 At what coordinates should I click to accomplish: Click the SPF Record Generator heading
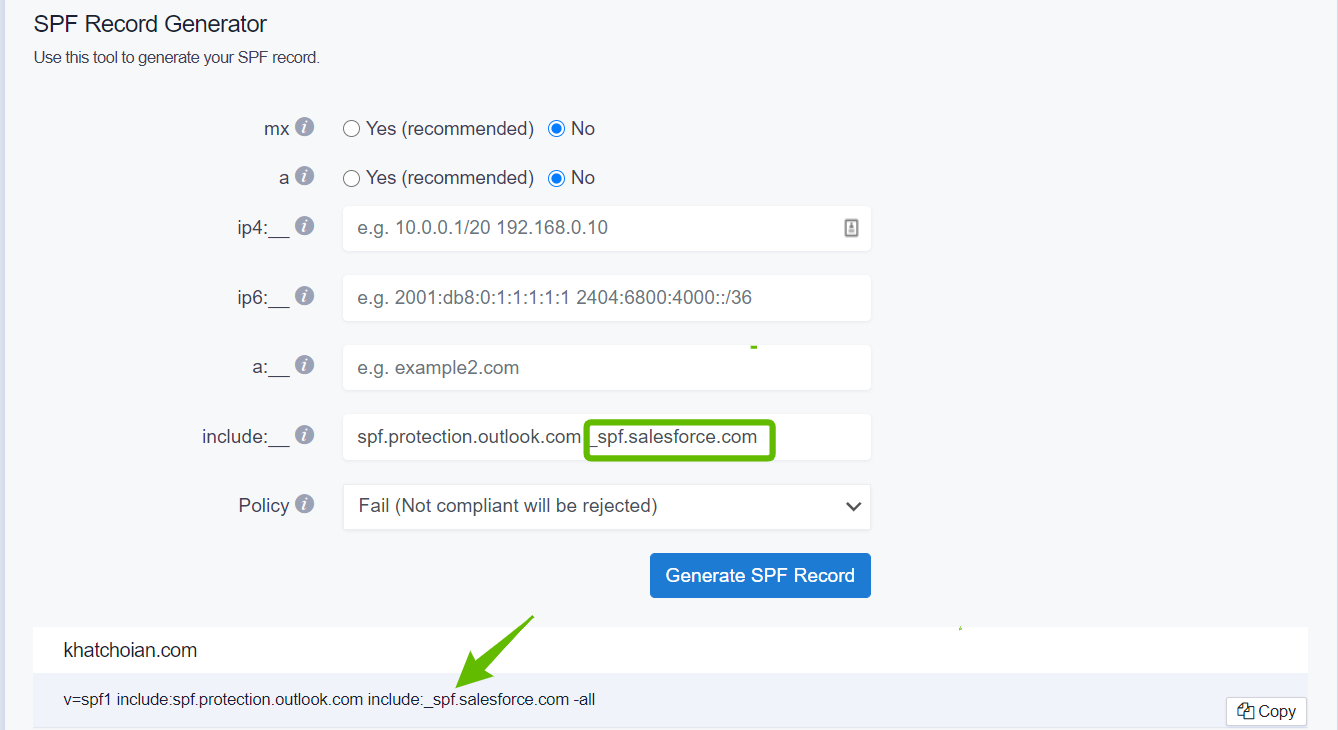[150, 23]
